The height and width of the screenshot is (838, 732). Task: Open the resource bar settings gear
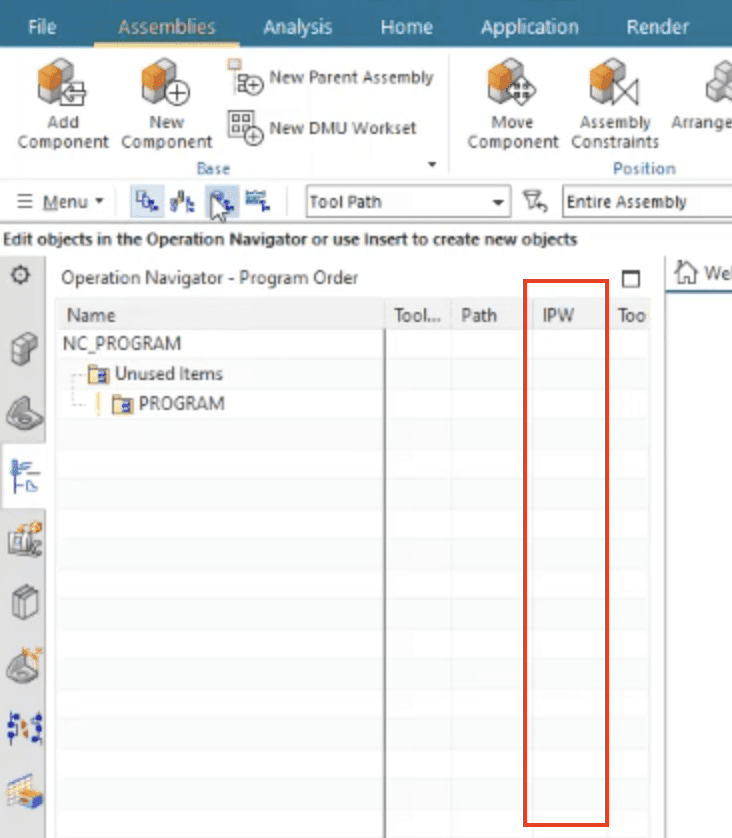(x=21, y=275)
